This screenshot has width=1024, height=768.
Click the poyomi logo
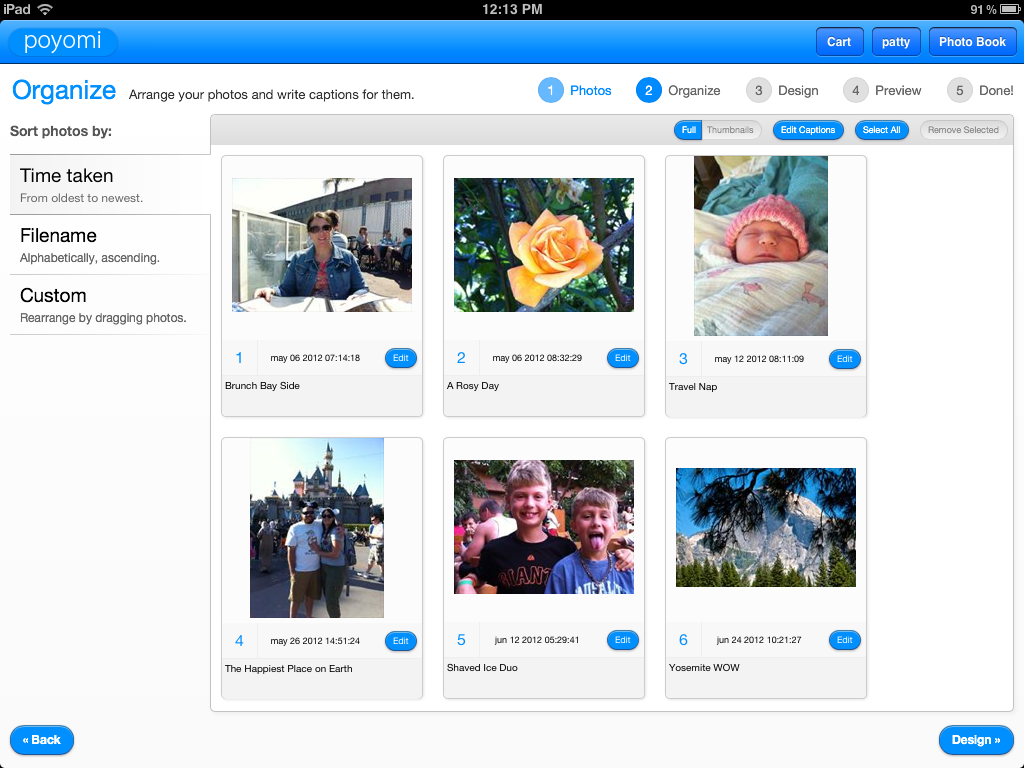63,42
